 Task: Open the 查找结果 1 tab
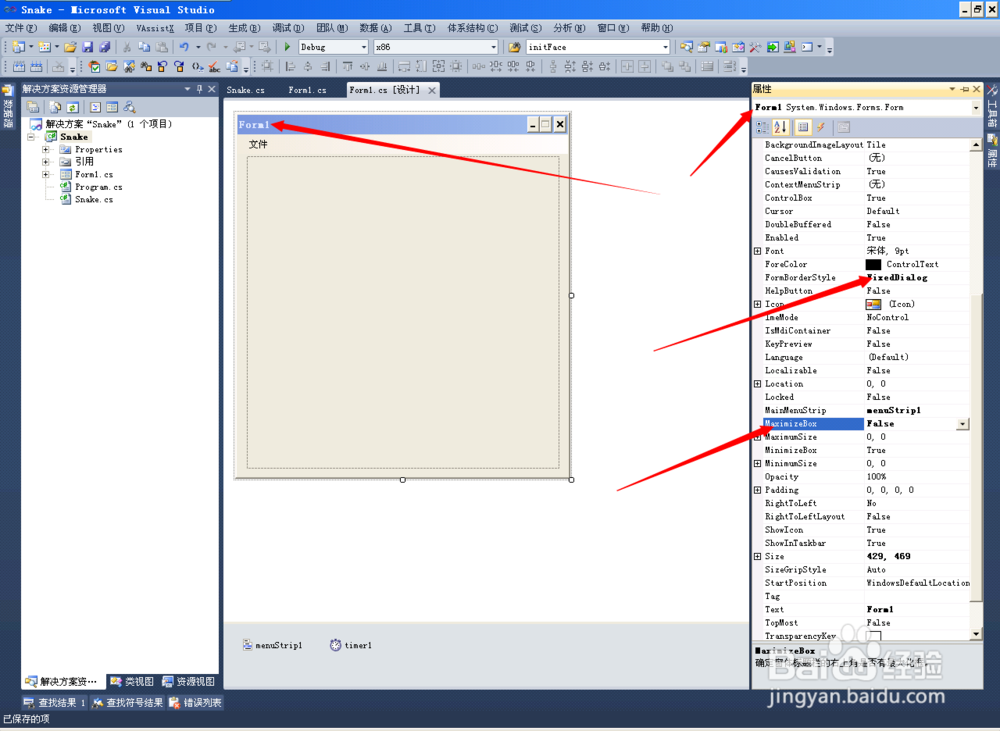pyautogui.click(x=54, y=703)
